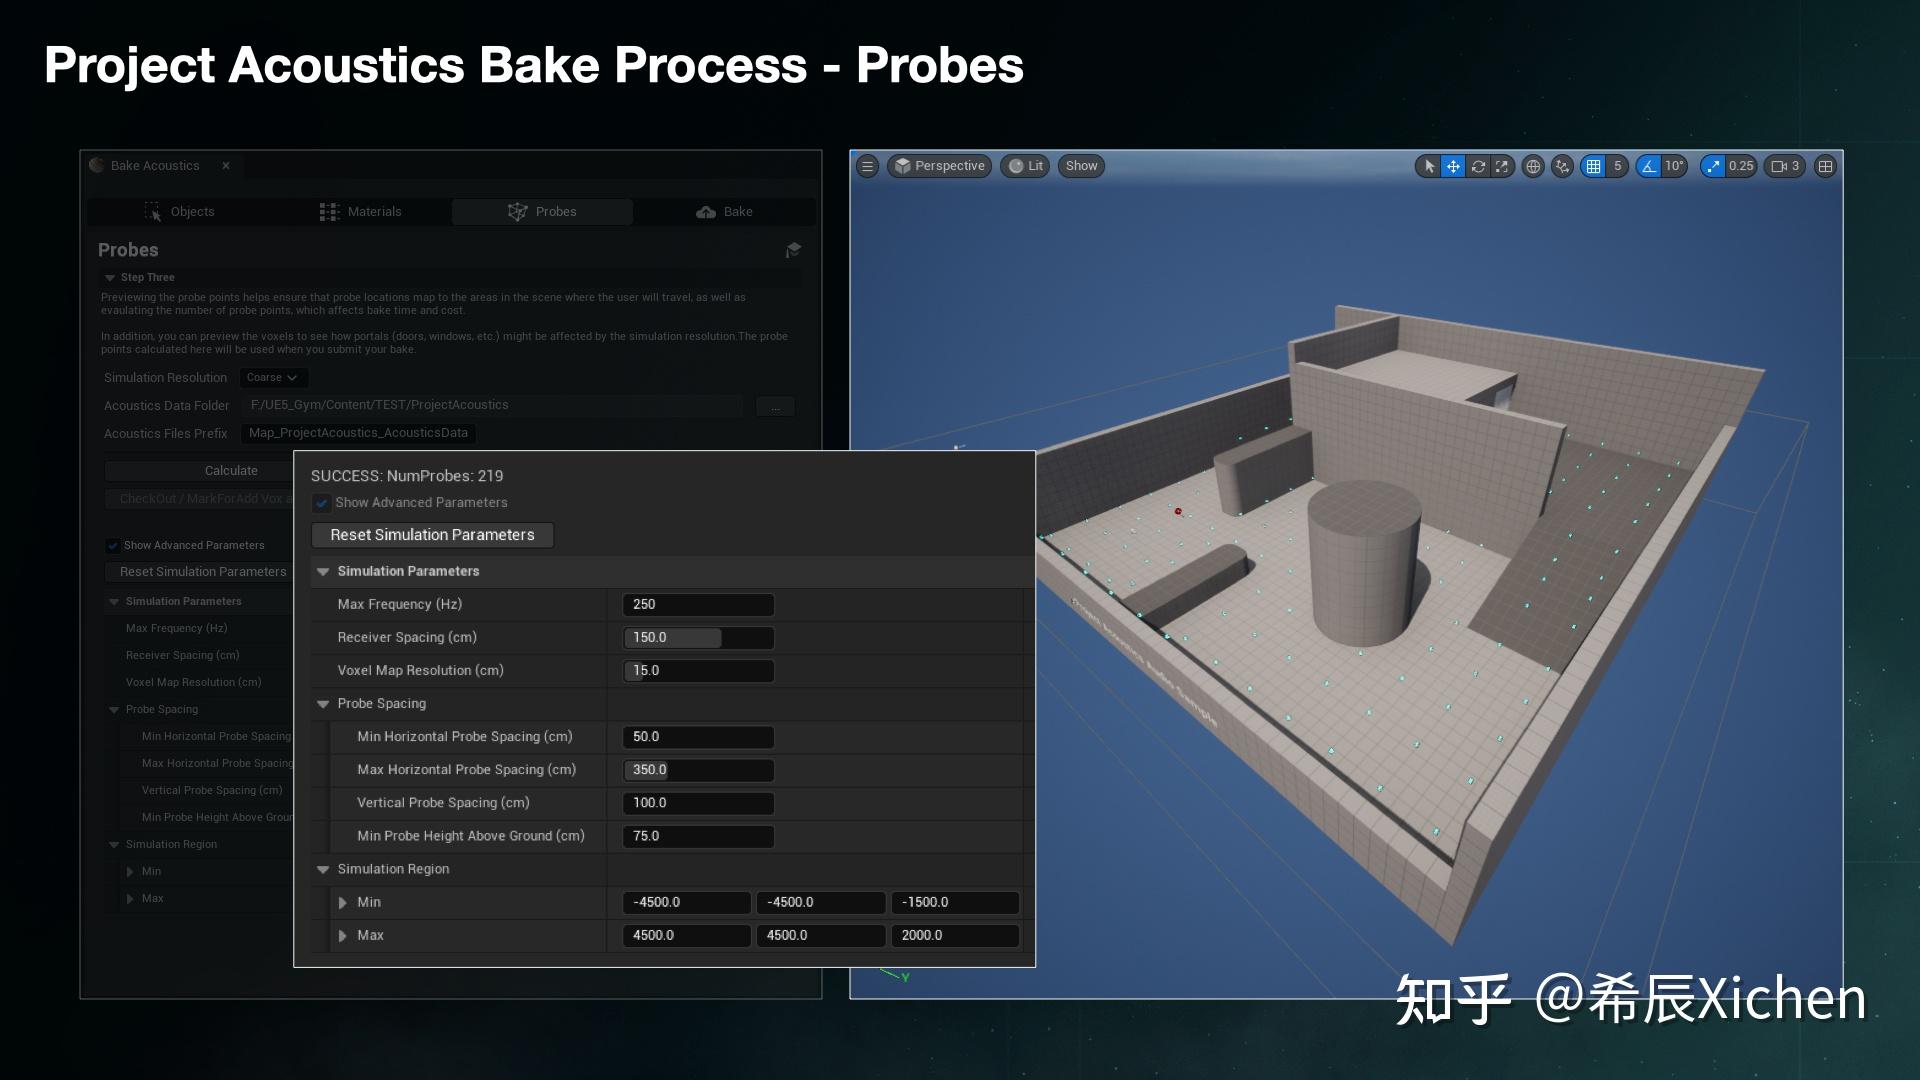The width and height of the screenshot is (1920, 1080).
Task: Open the Simulation Resolution dropdown set to Coarse
Action: pos(272,377)
